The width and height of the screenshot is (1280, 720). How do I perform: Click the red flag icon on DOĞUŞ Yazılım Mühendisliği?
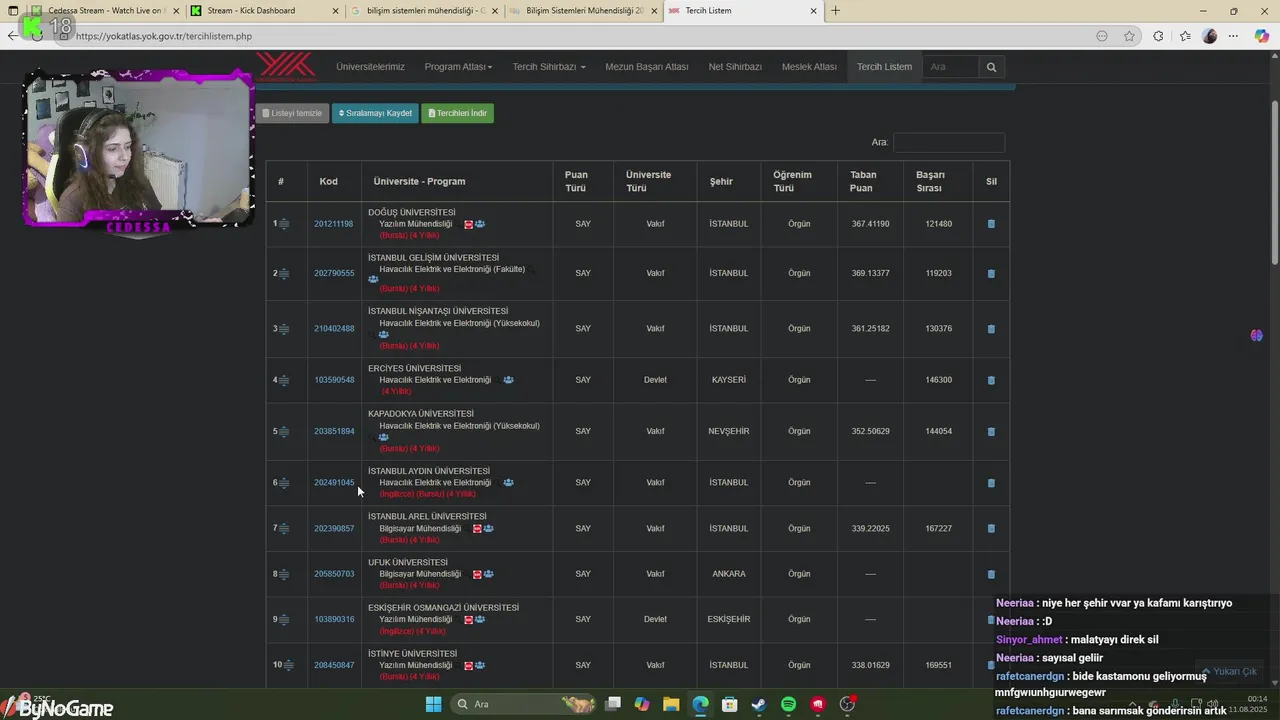[x=469, y=224]
